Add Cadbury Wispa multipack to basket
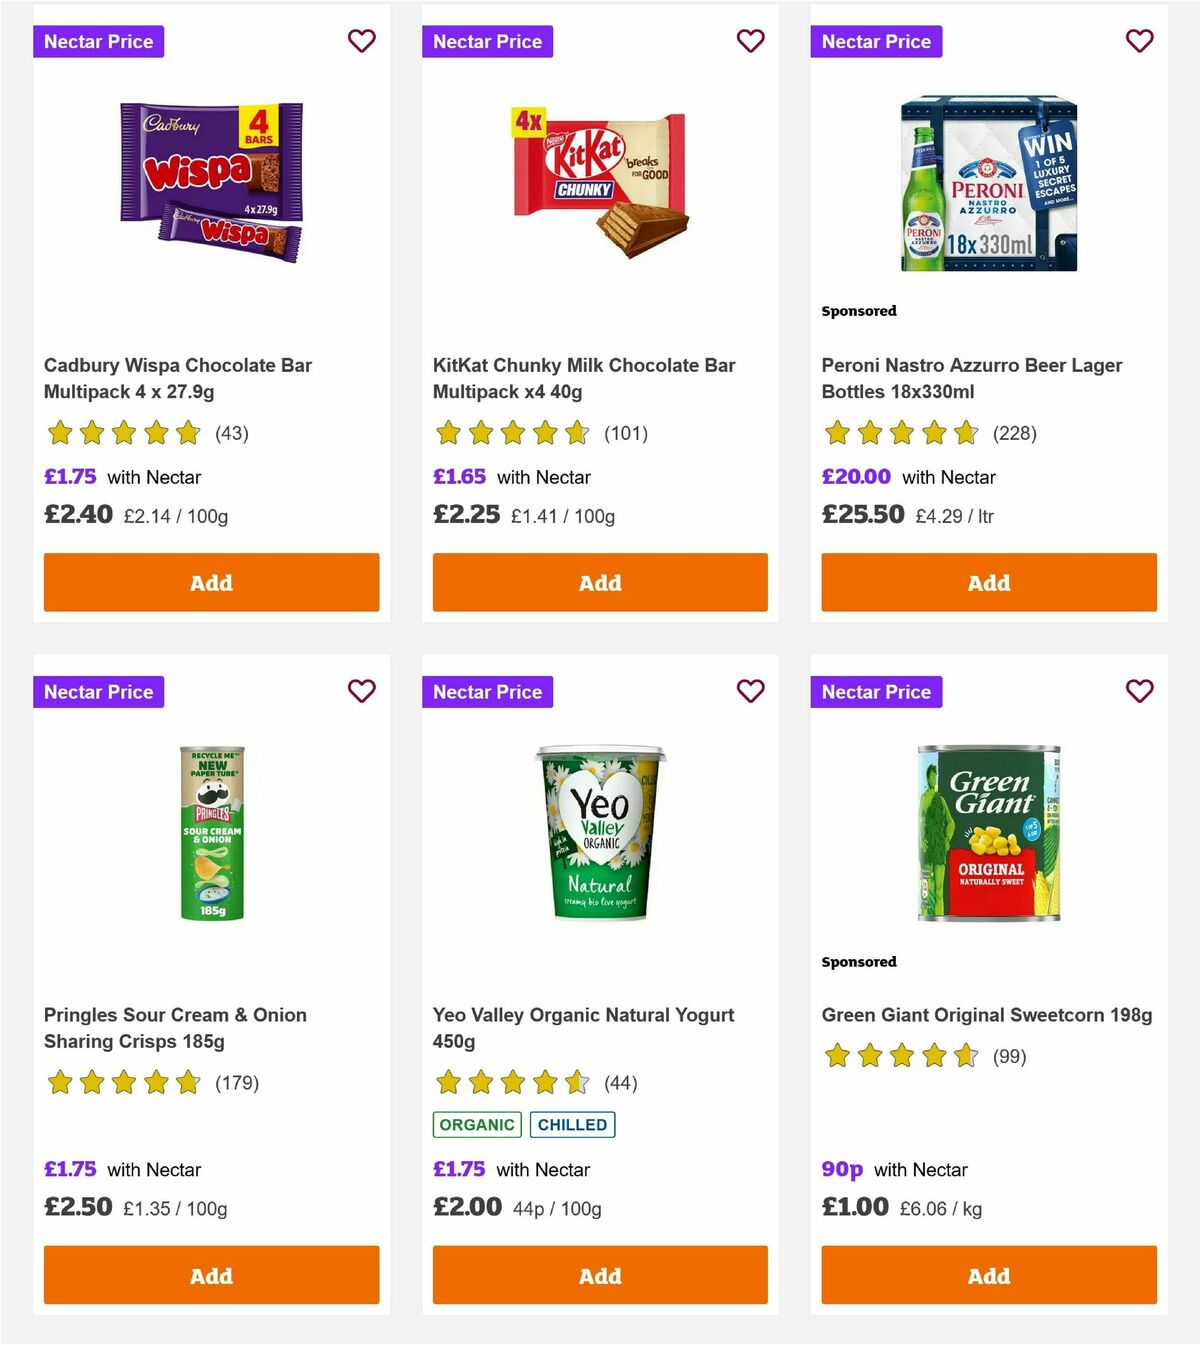 coord(210,582)
